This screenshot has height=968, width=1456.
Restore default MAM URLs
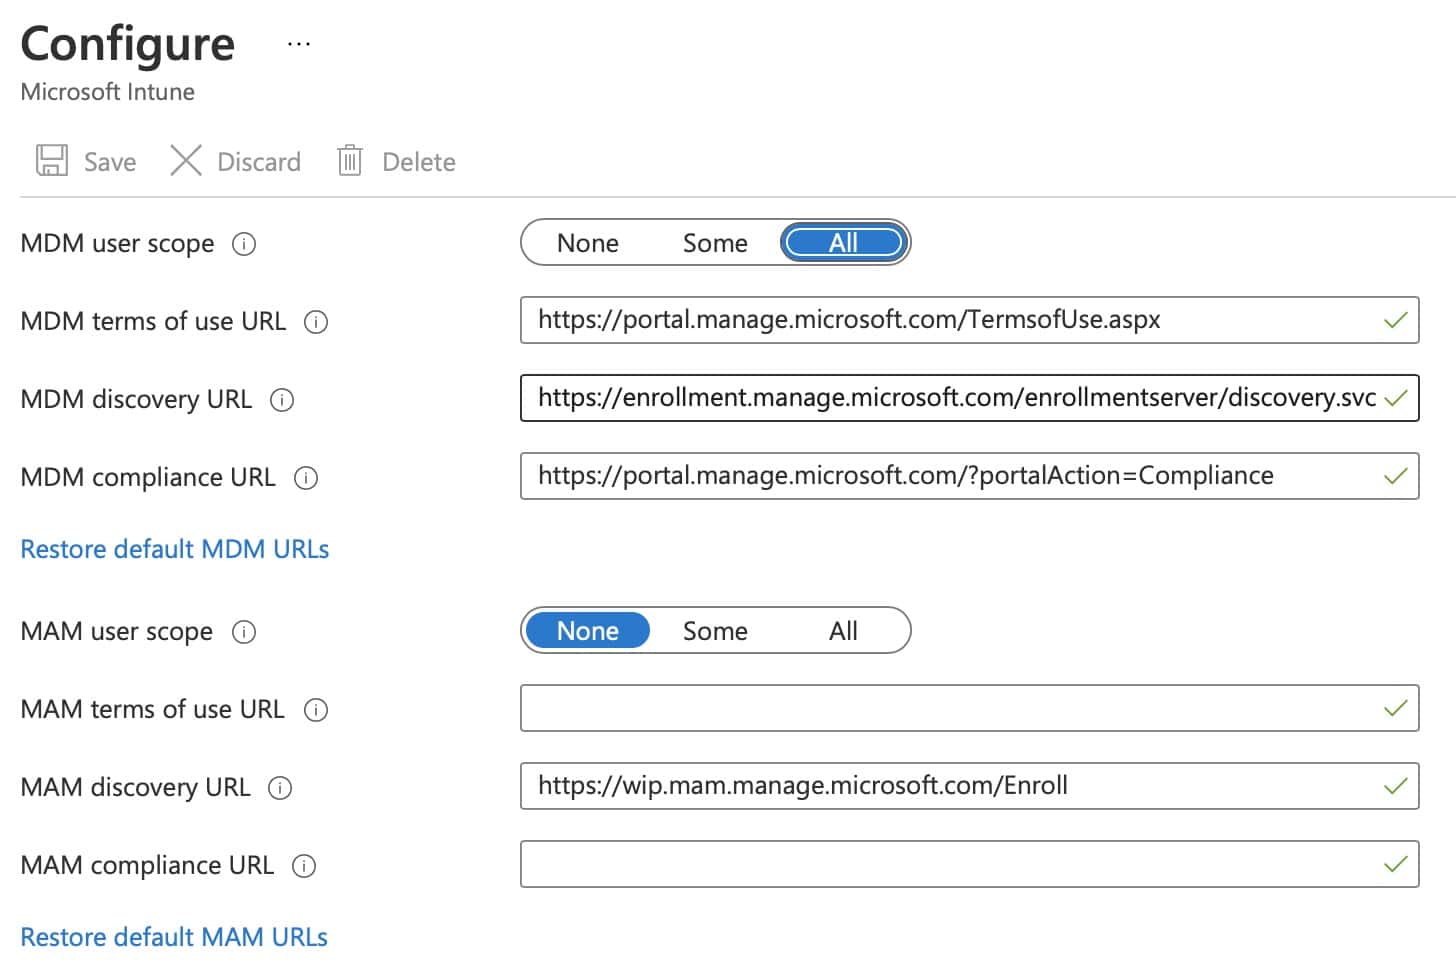pyautogui.click(x=174, y=937)
